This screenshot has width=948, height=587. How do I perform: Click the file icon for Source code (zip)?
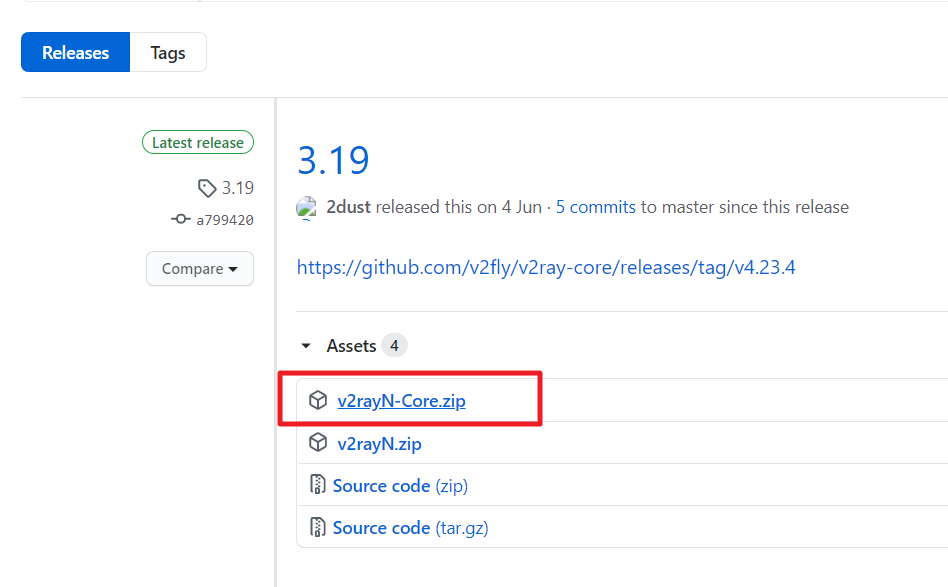tap(318, 485)
